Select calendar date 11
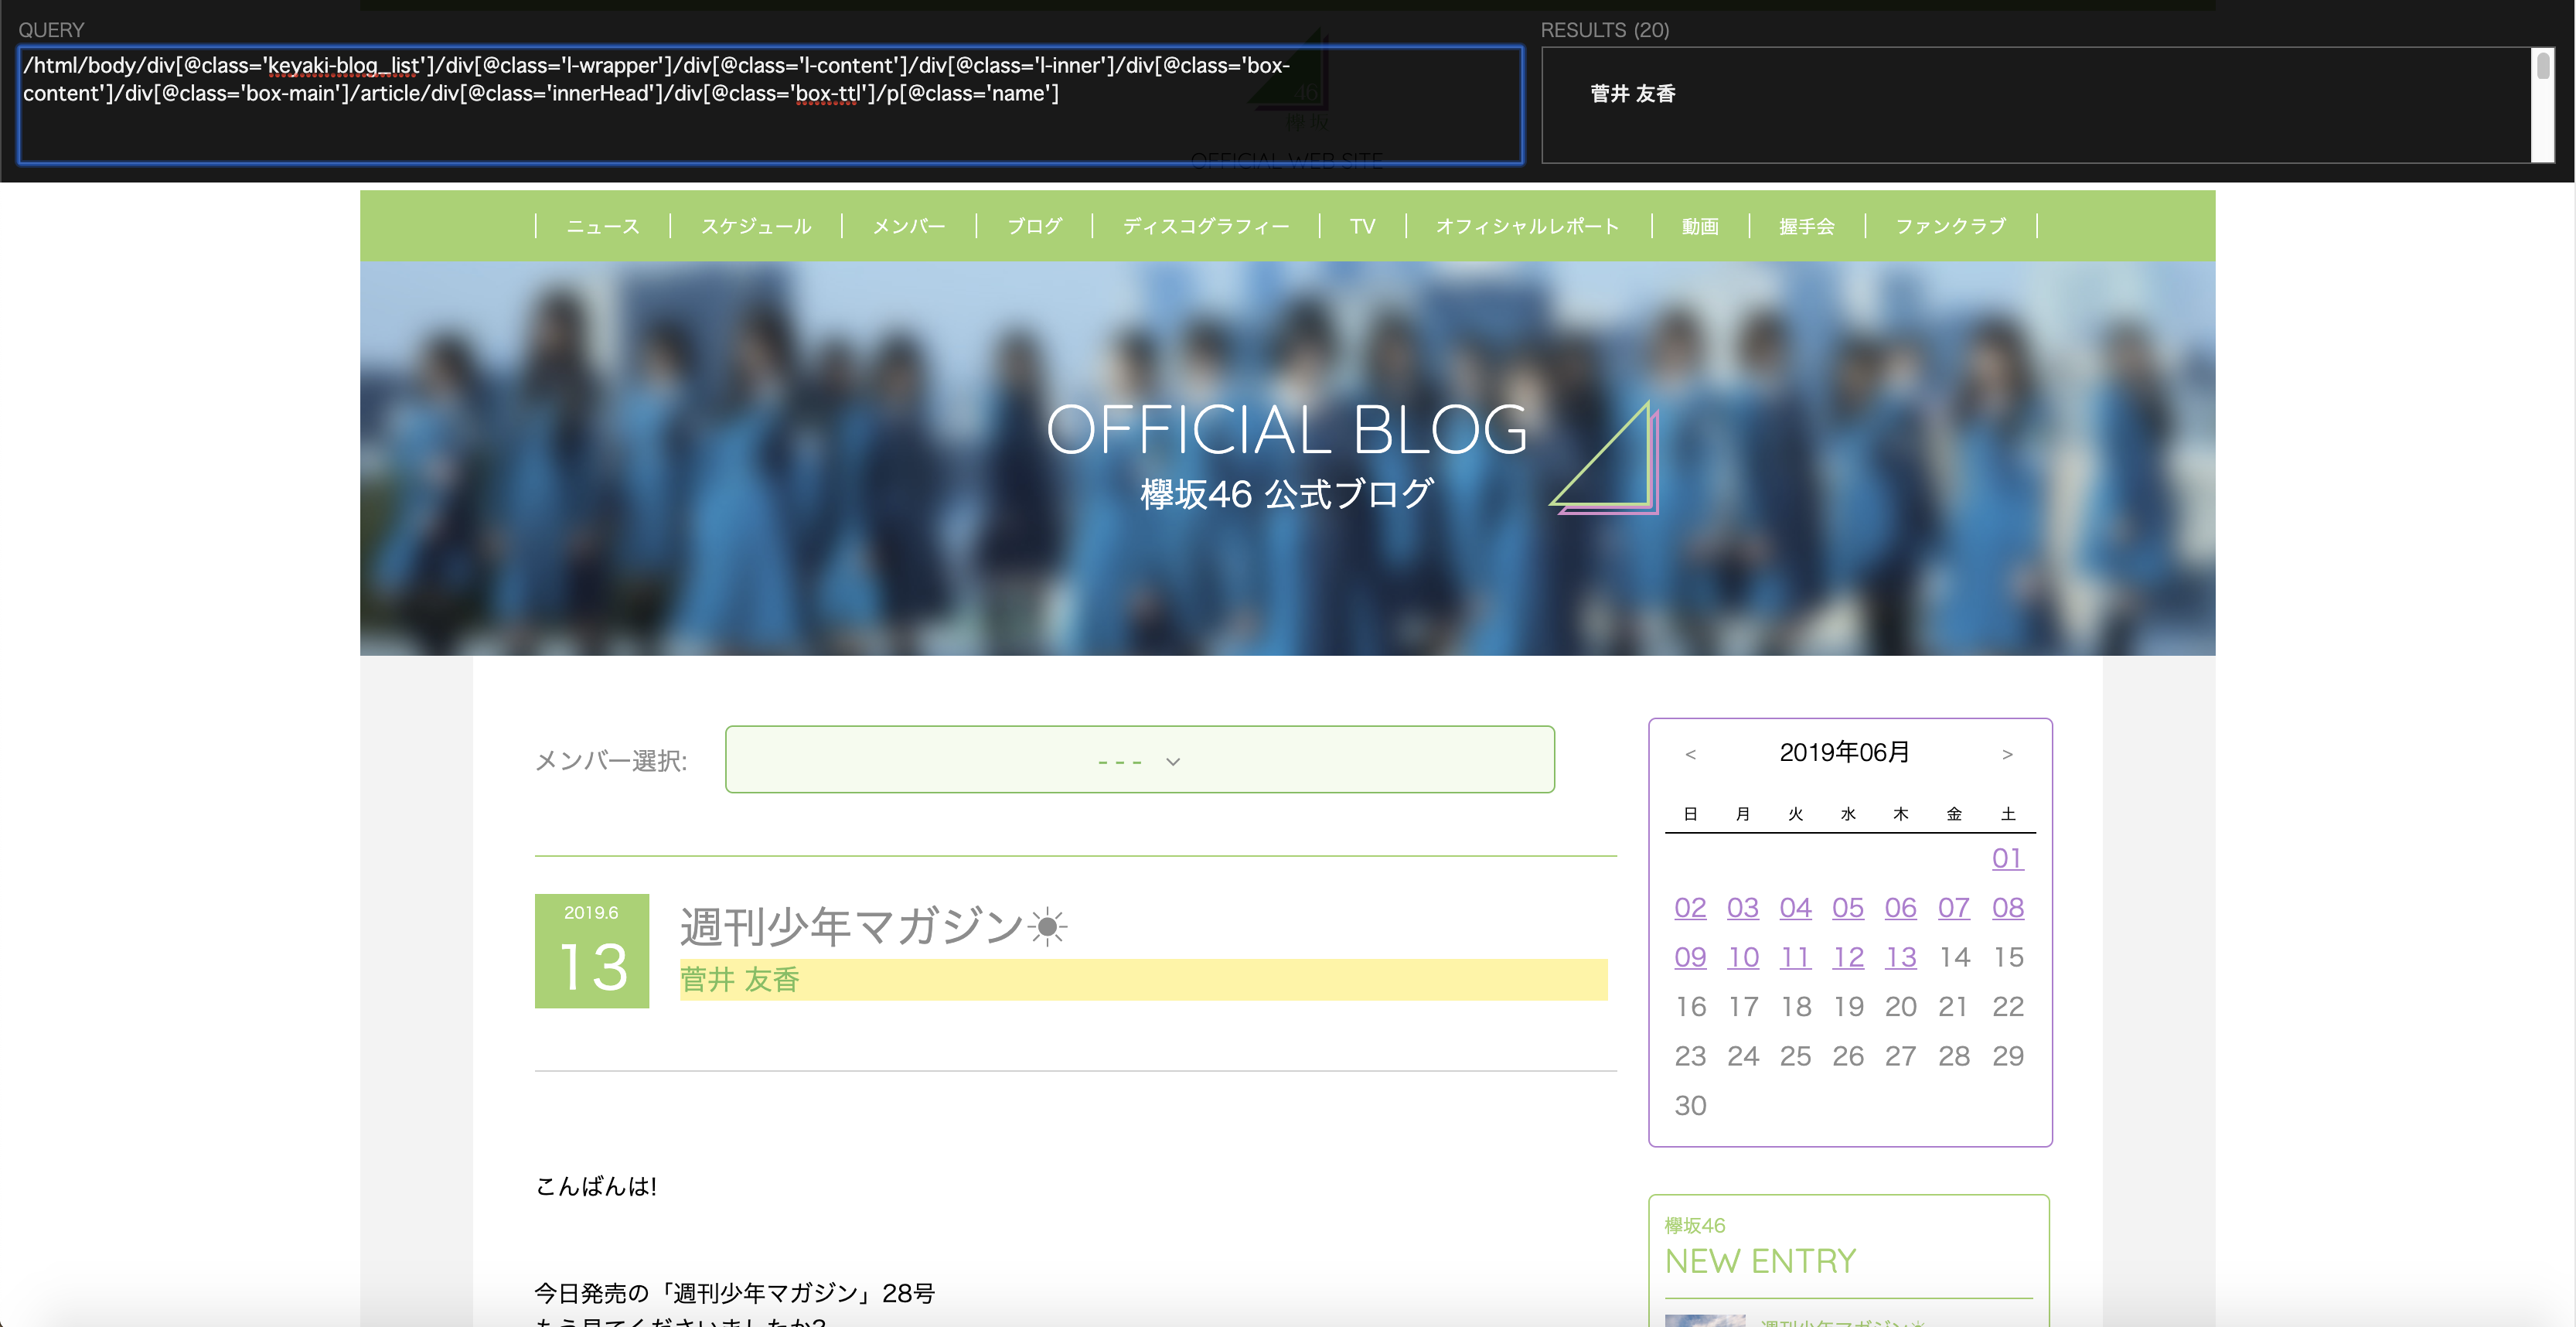The image size is (2576, 1327). (x=1795, y=957)
